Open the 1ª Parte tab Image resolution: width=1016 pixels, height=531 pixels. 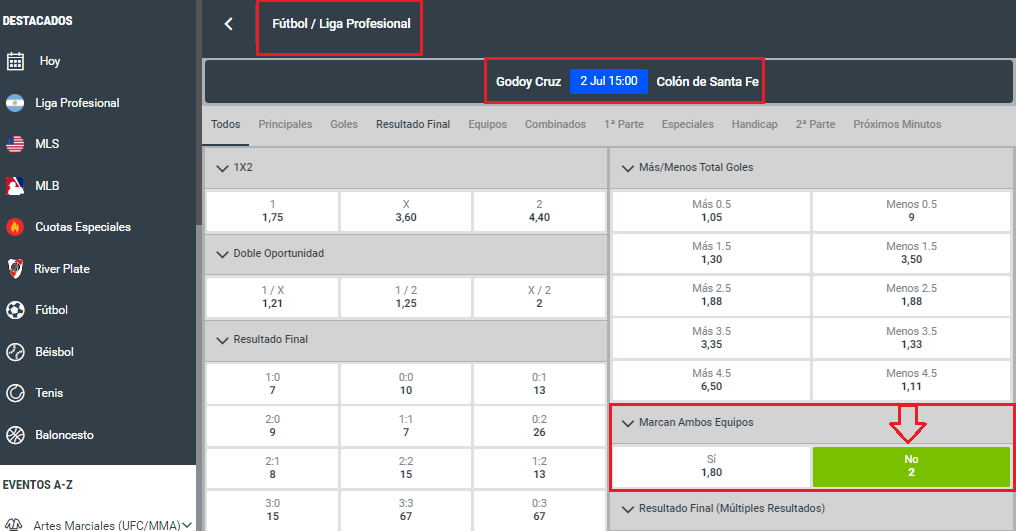(623, 124)
